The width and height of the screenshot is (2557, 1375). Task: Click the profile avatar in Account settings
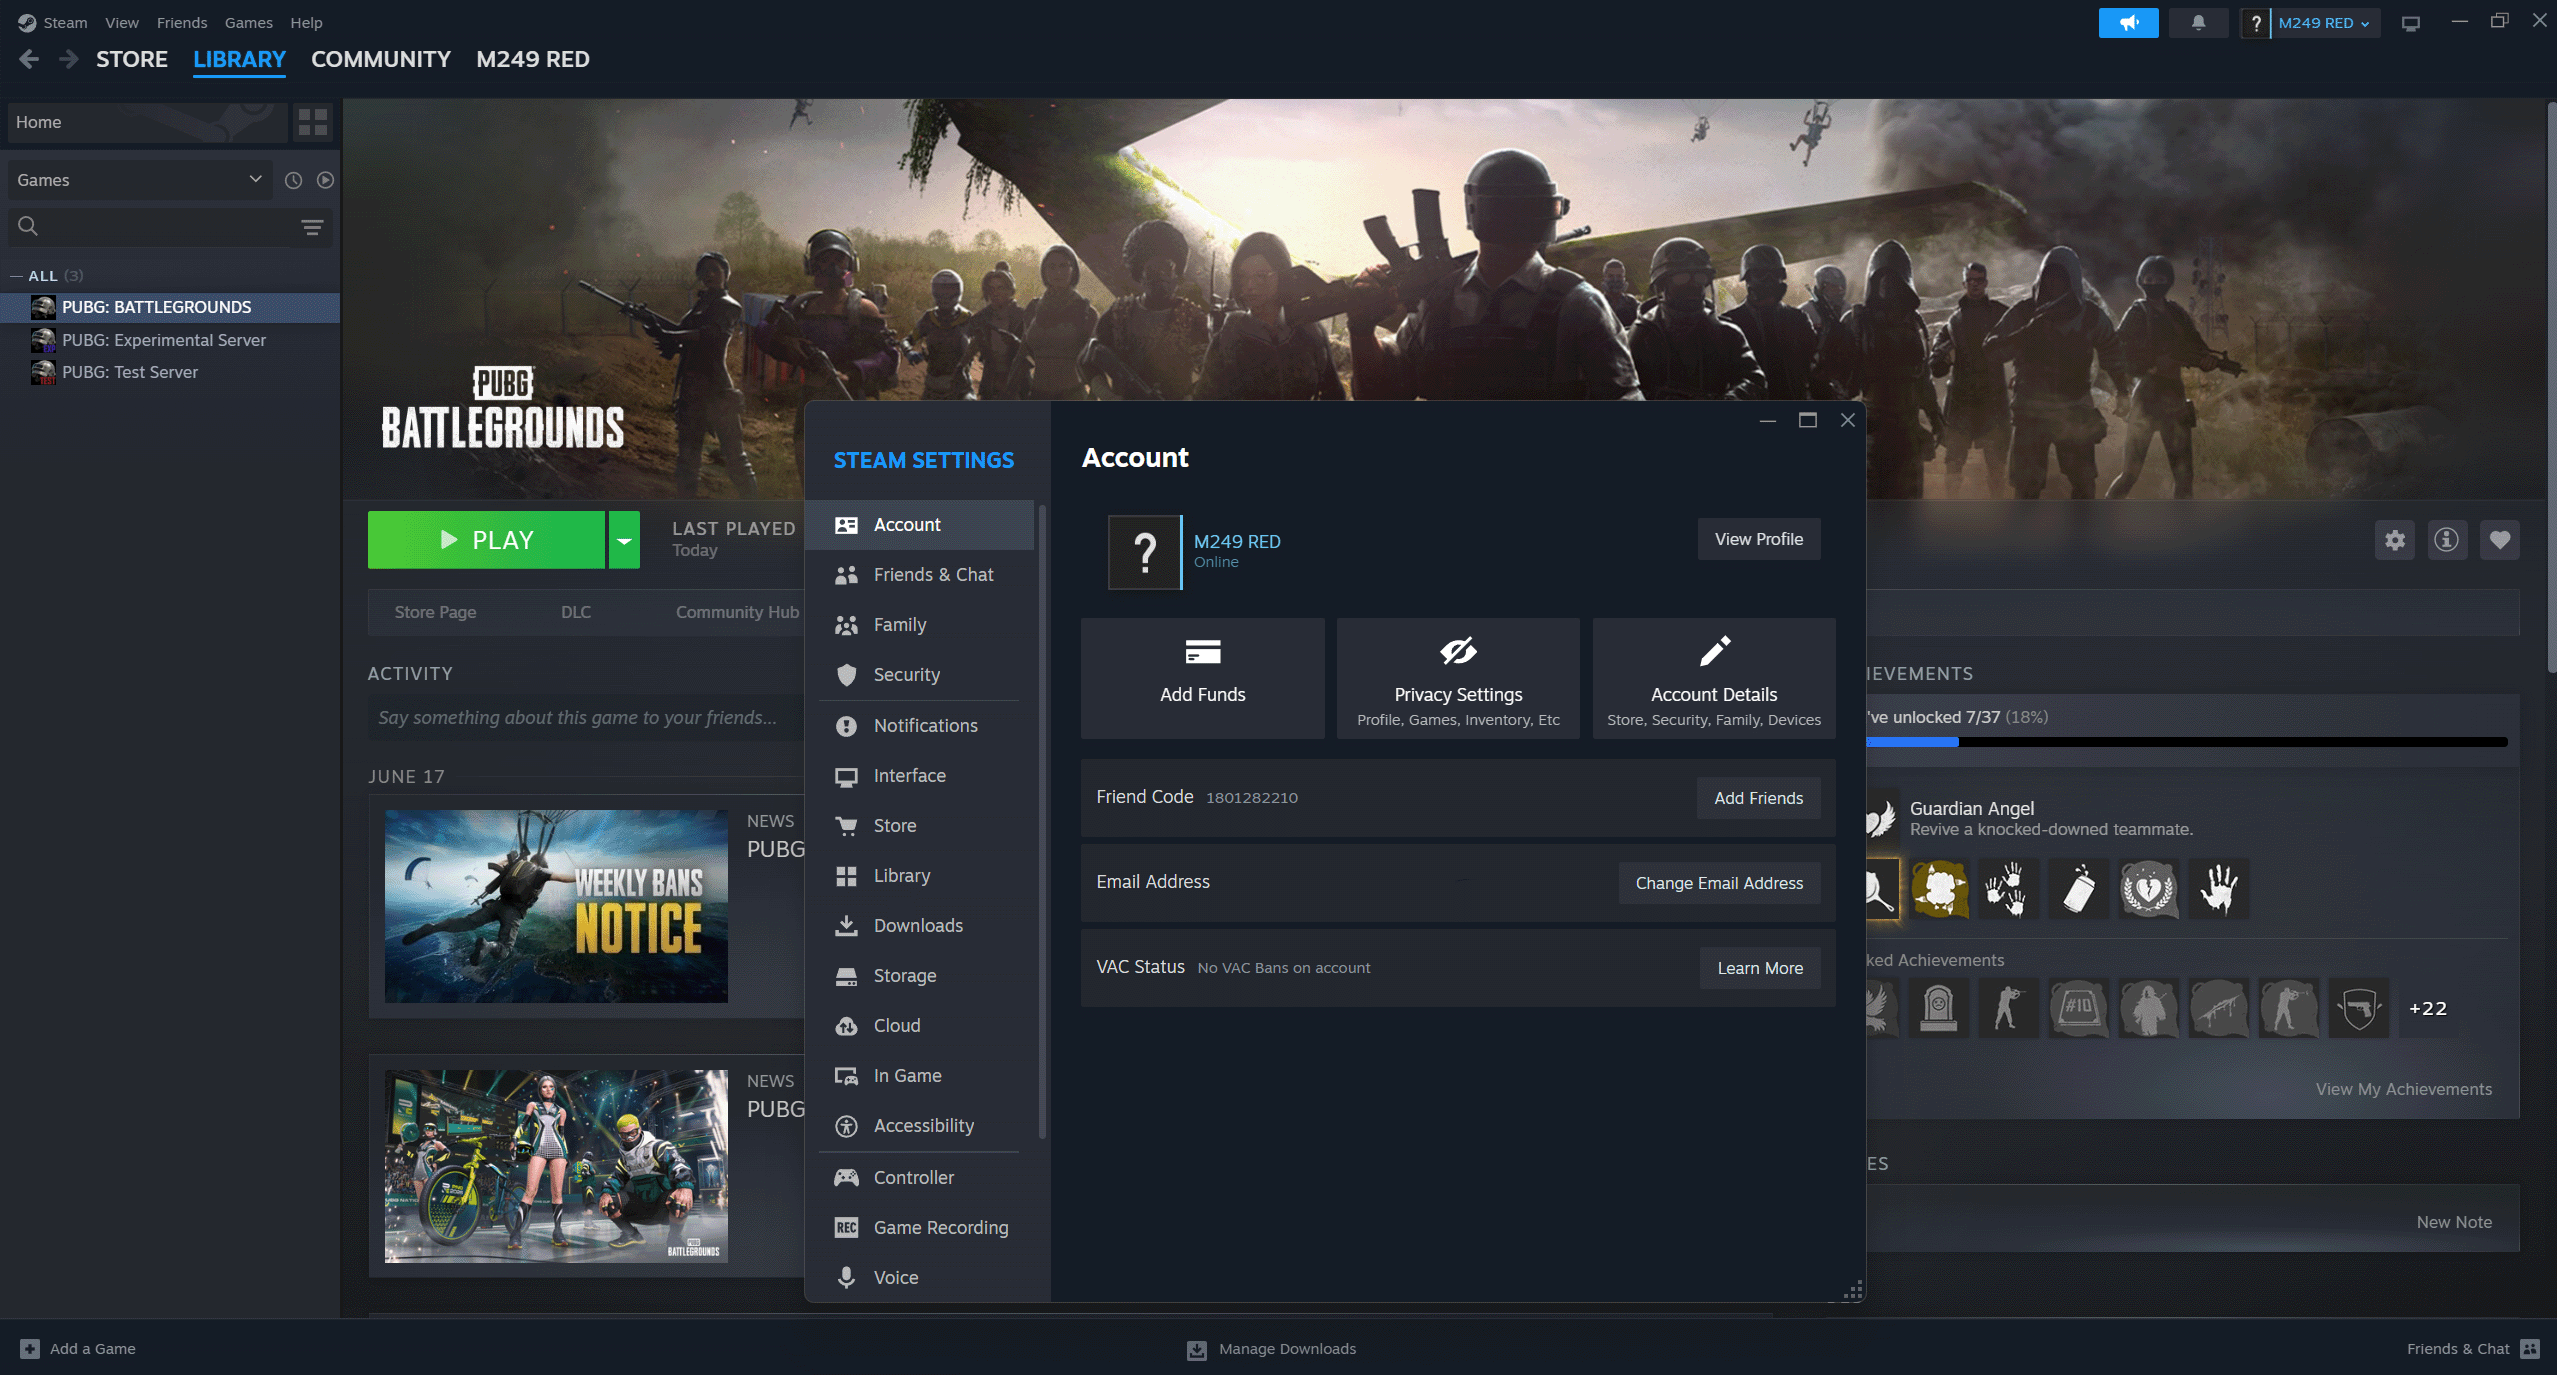tap(1144, 552)
